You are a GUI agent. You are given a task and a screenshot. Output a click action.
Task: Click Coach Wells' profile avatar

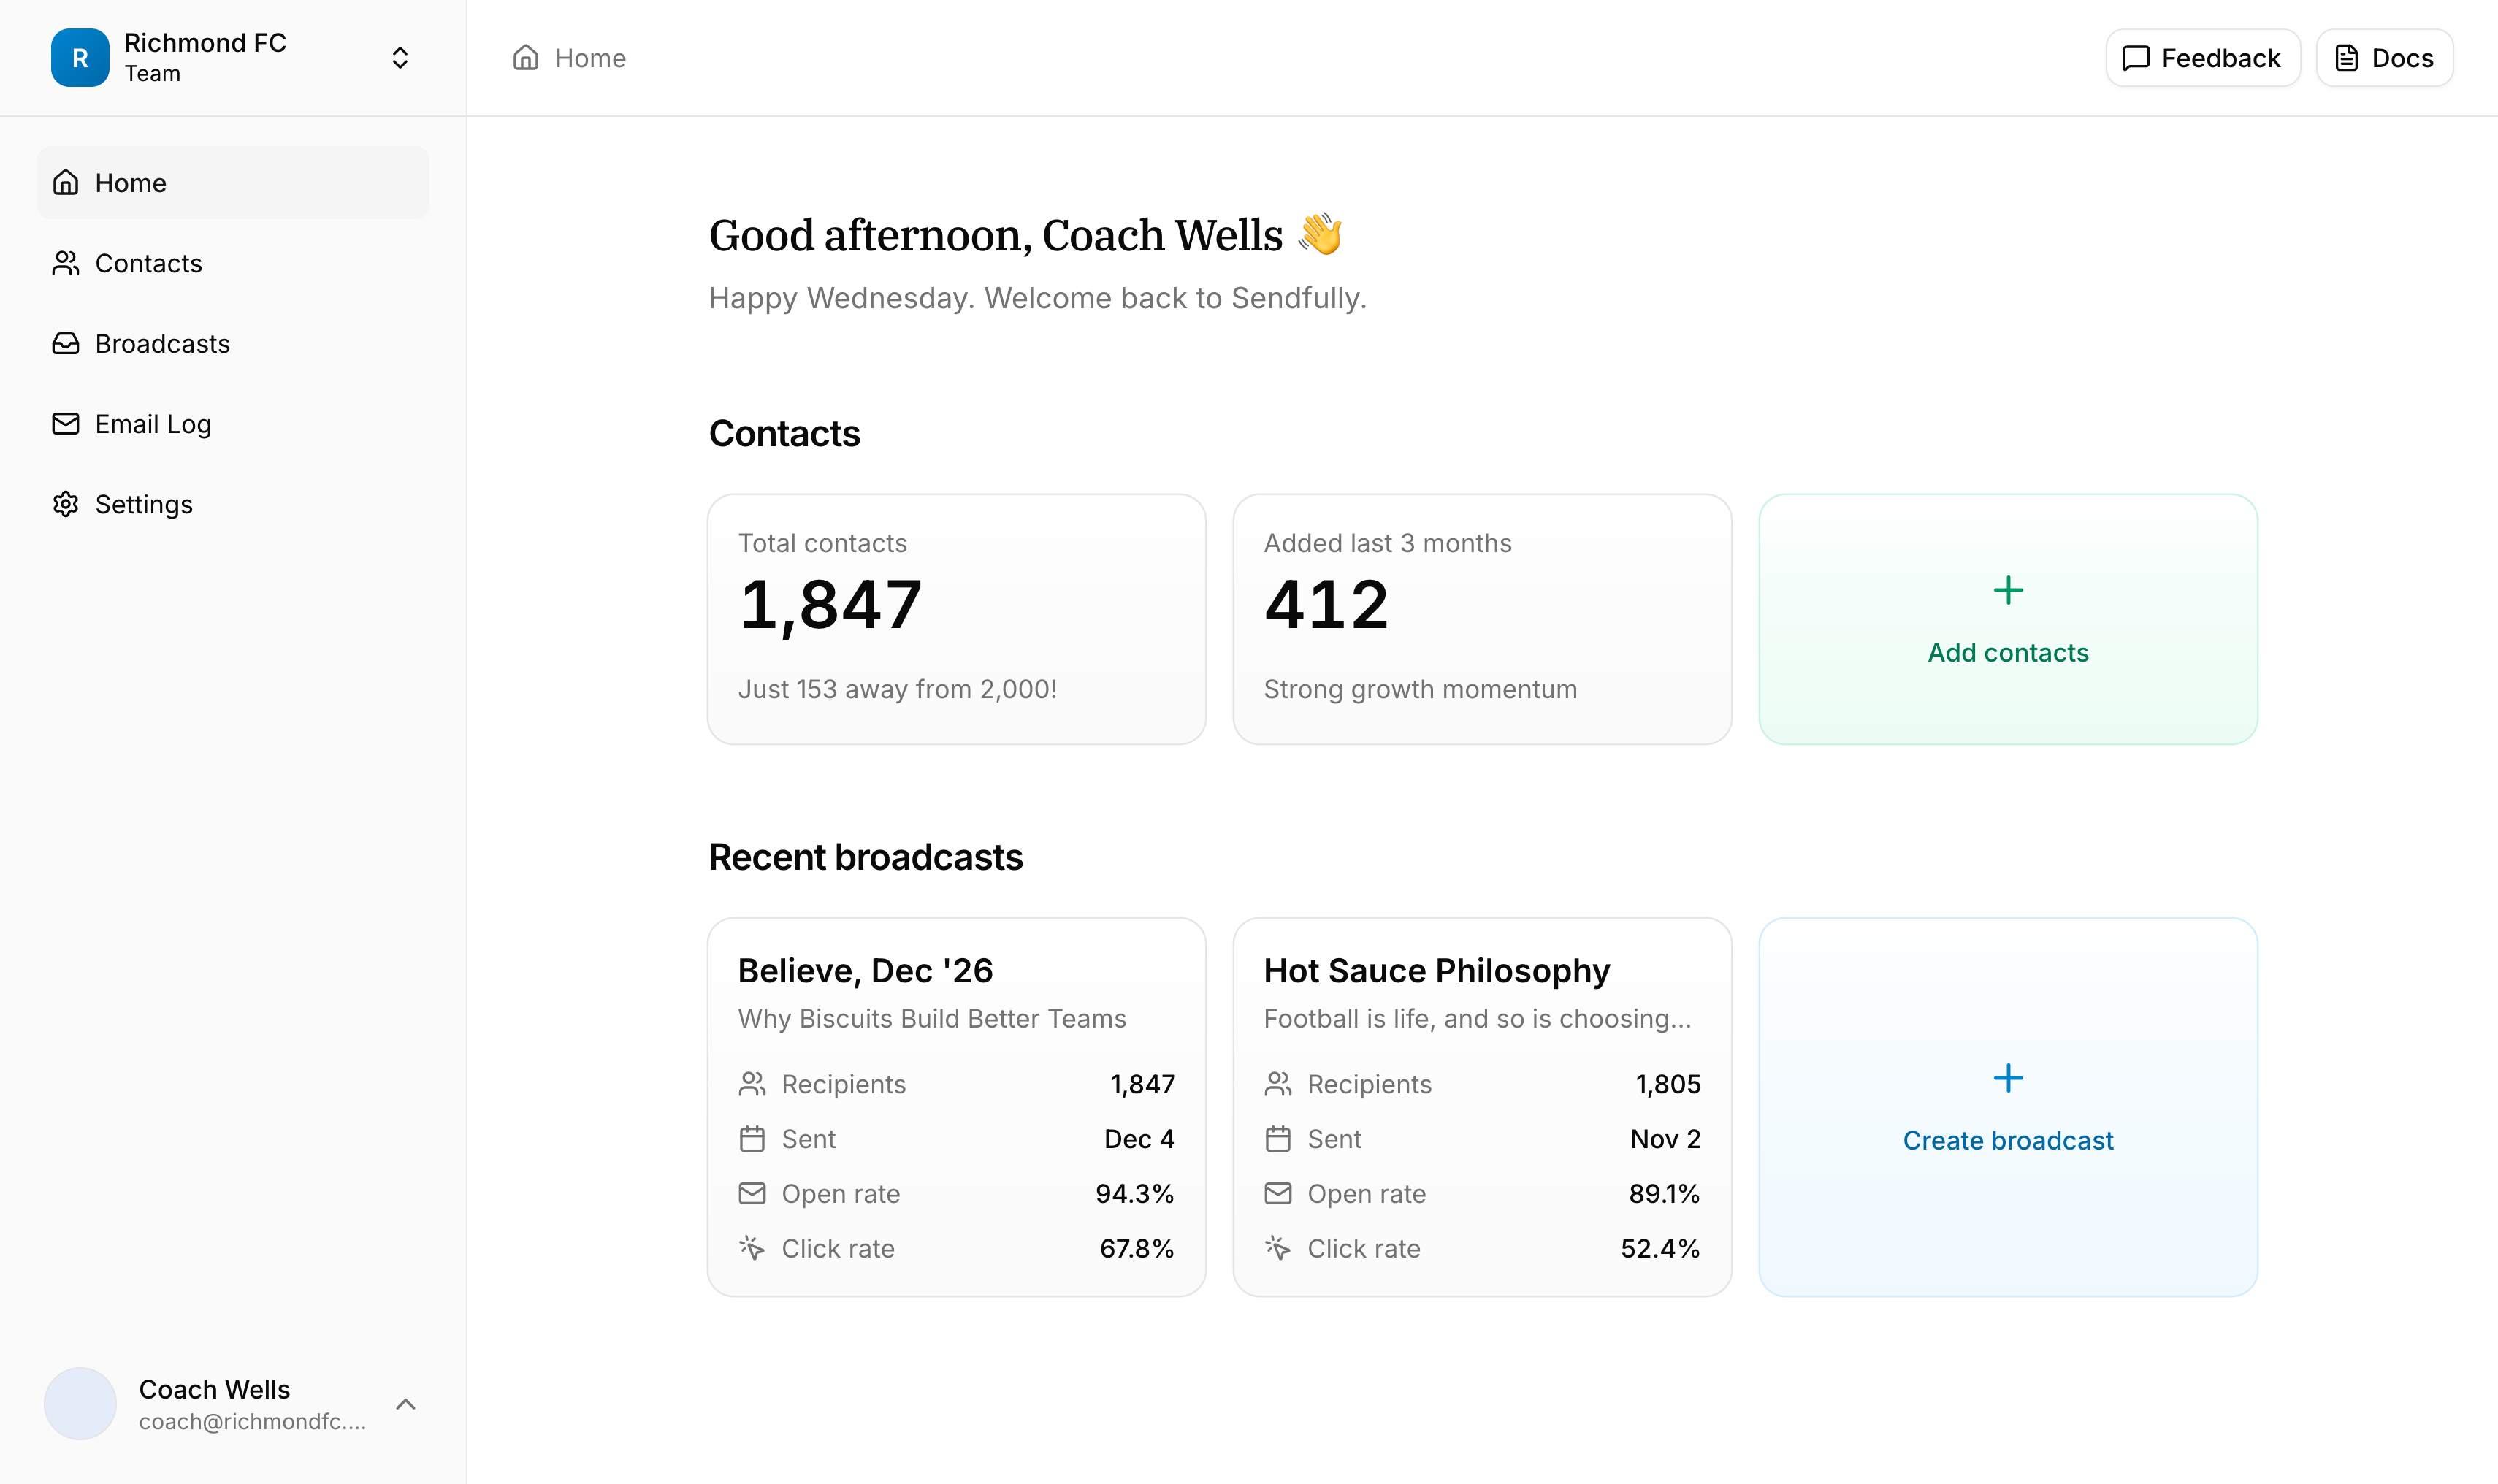(80, 1403)
